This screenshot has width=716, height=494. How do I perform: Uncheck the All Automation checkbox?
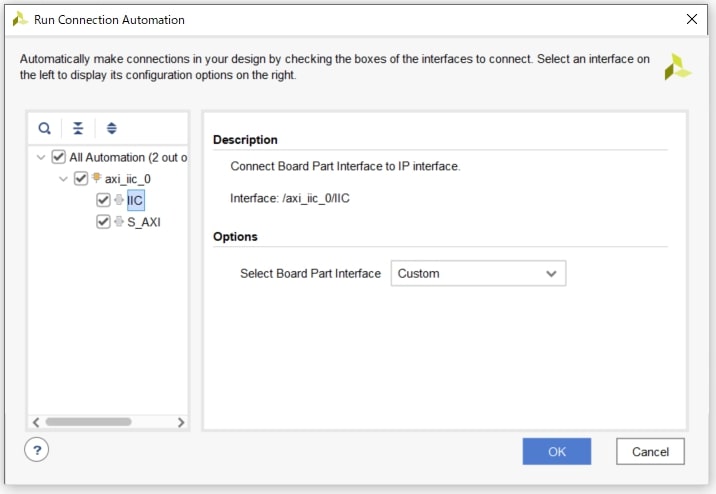pos(58,157)
